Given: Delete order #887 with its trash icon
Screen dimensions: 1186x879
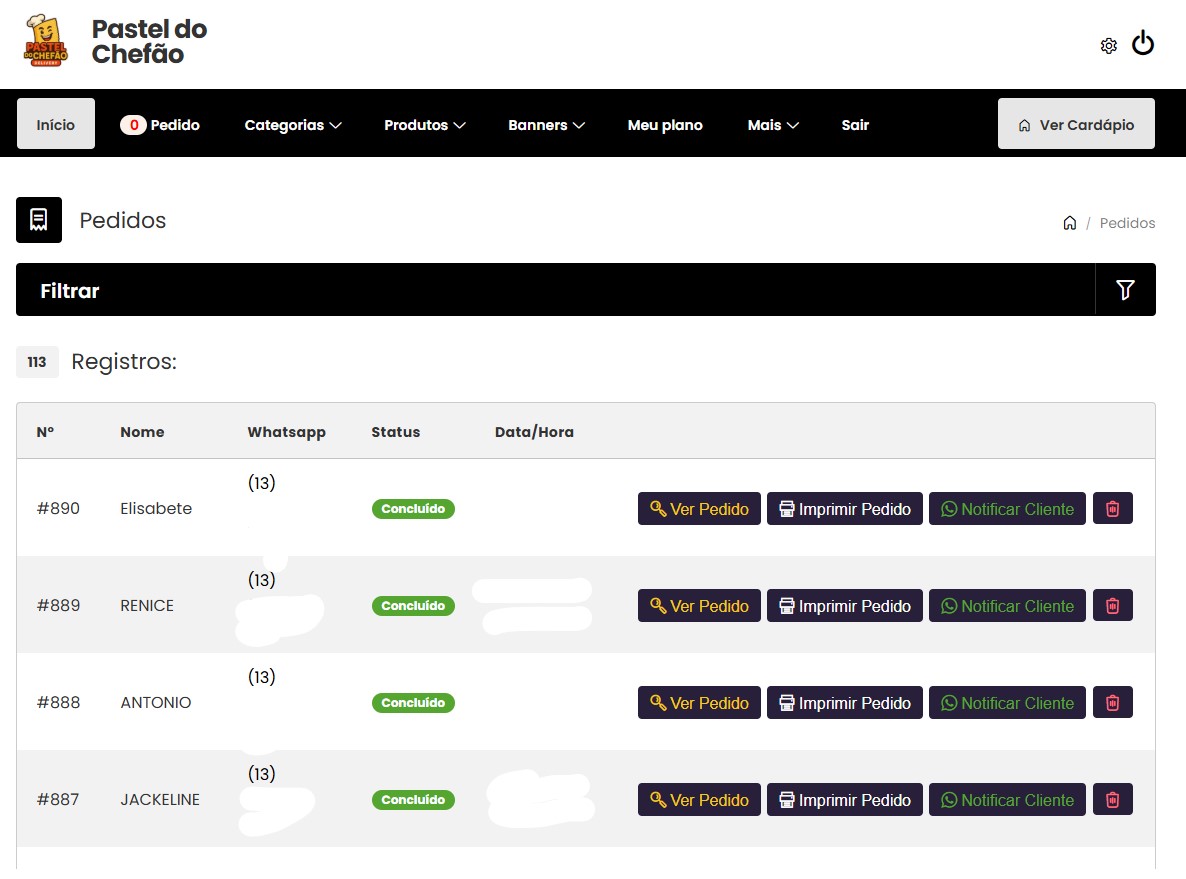Looking at the screenshot, I should pos(1112,799).
